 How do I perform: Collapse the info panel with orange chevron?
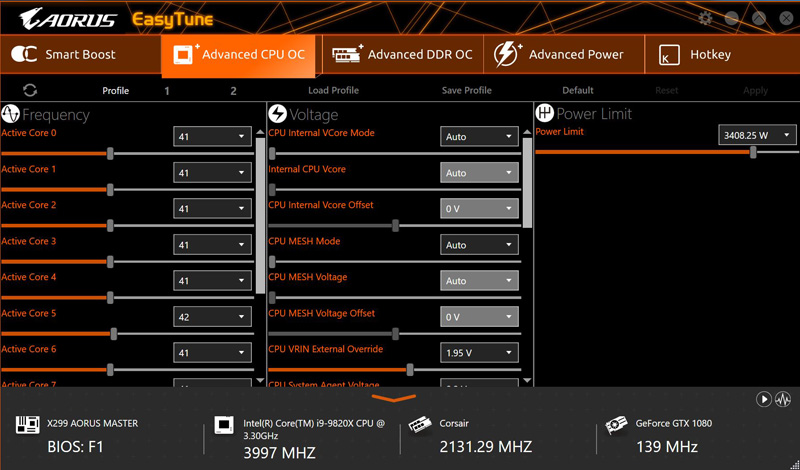(x=394, y=398)
